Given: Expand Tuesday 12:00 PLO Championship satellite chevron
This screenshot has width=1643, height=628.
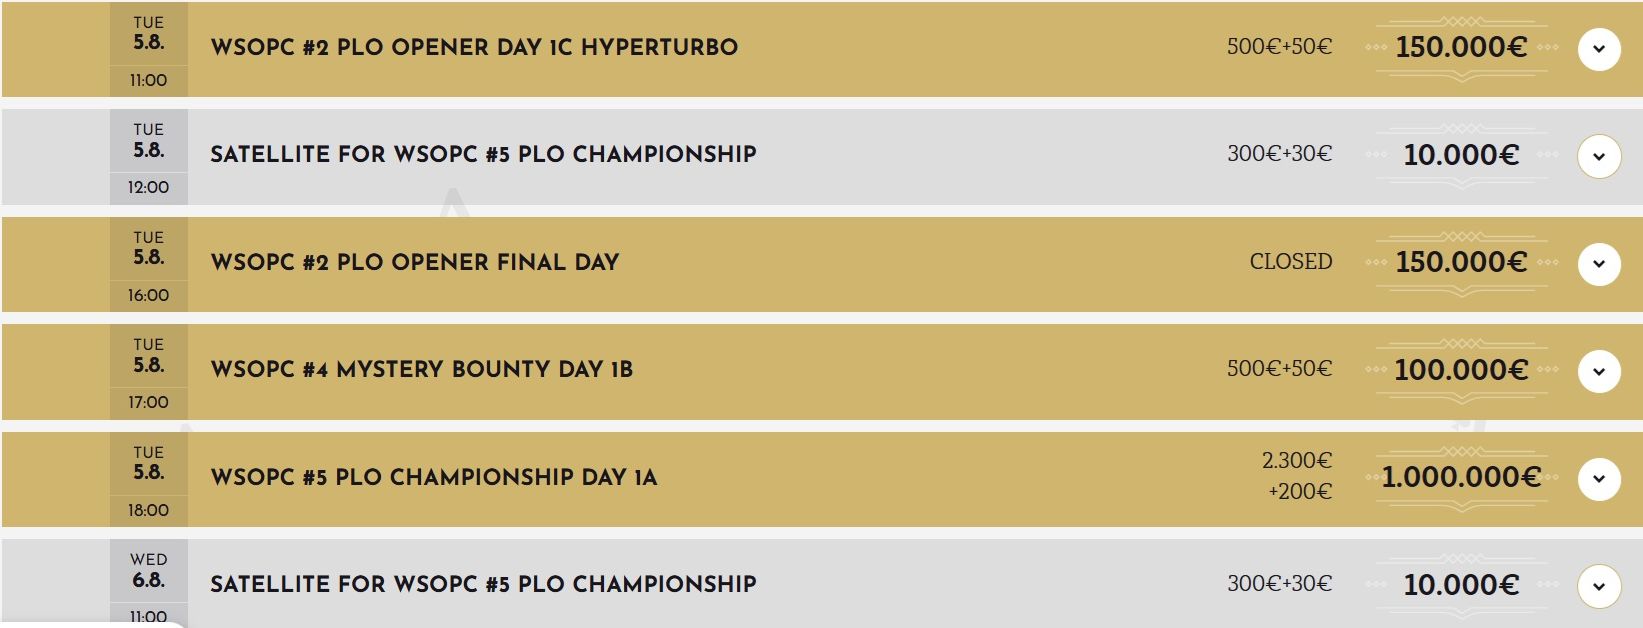Looking at the screenshot, I should [x=1598, y=156].
